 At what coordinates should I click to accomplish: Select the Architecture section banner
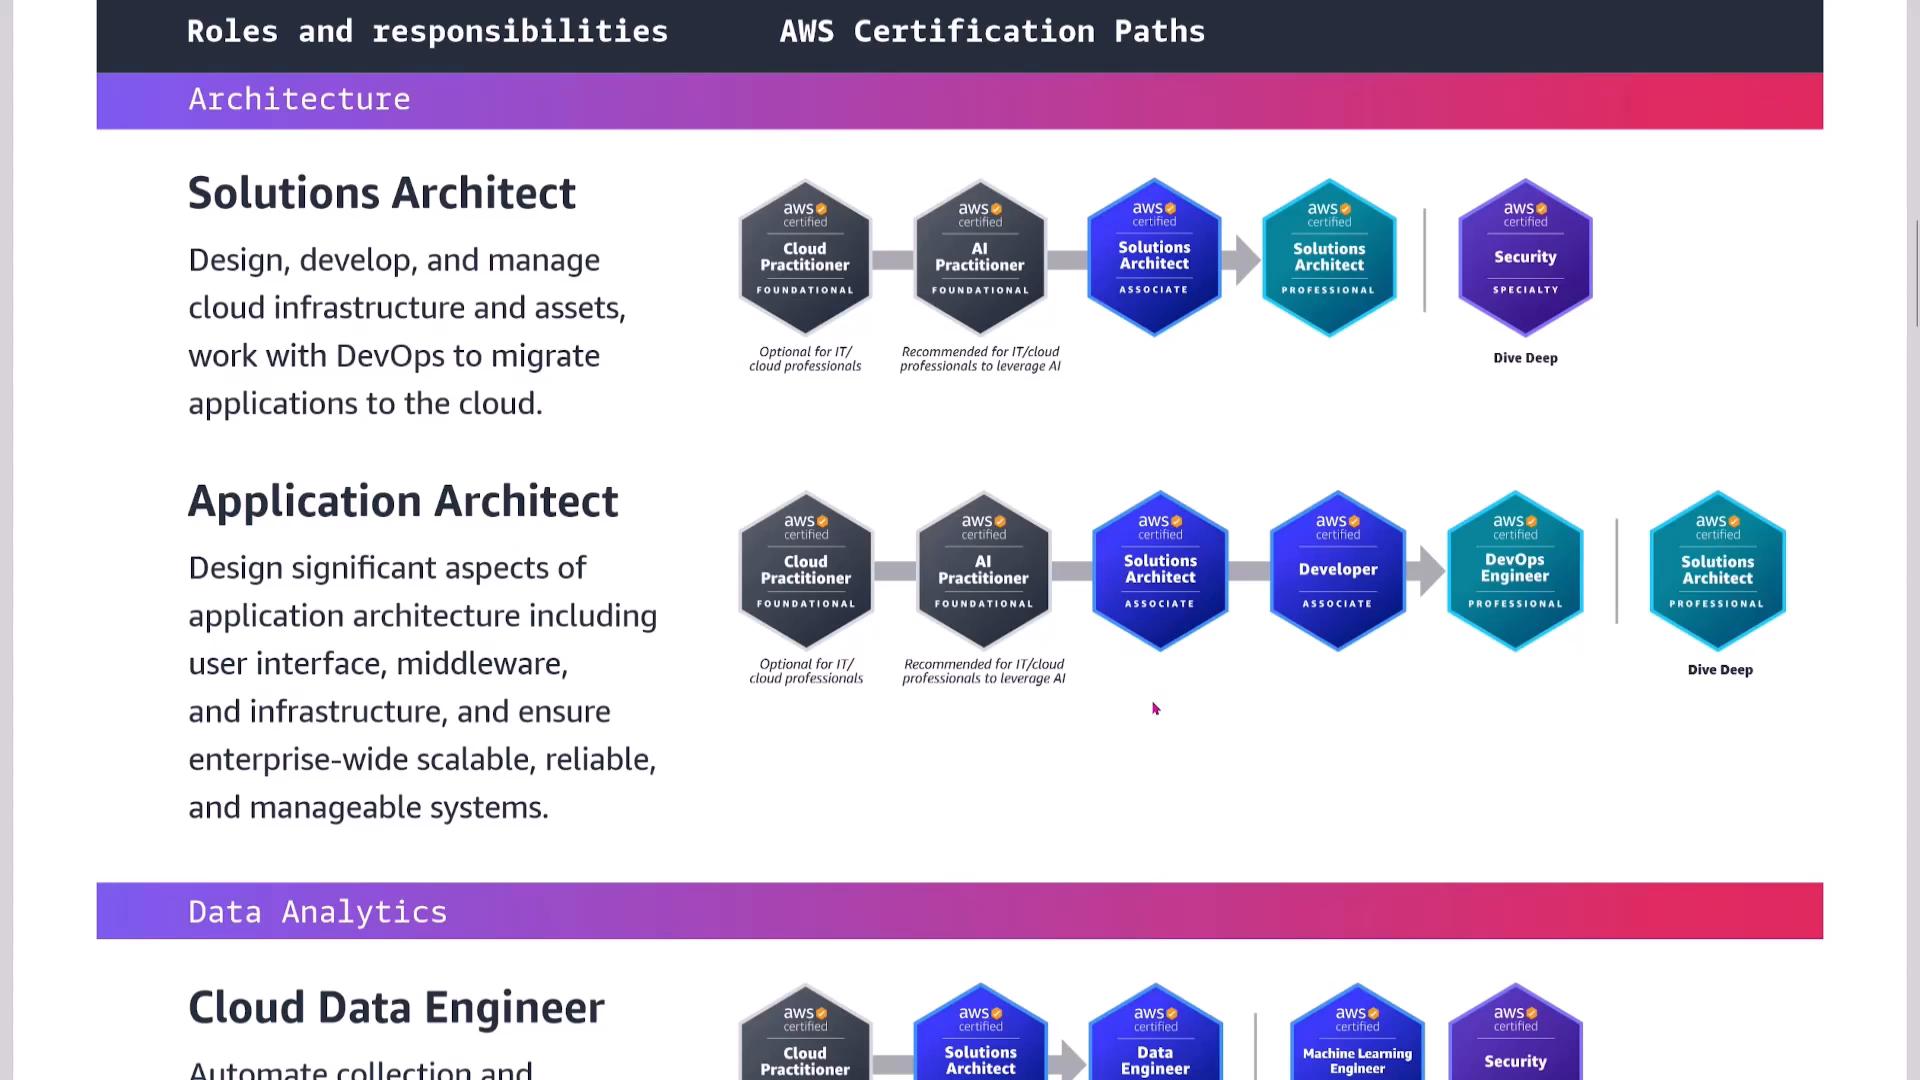coord(960,100)
